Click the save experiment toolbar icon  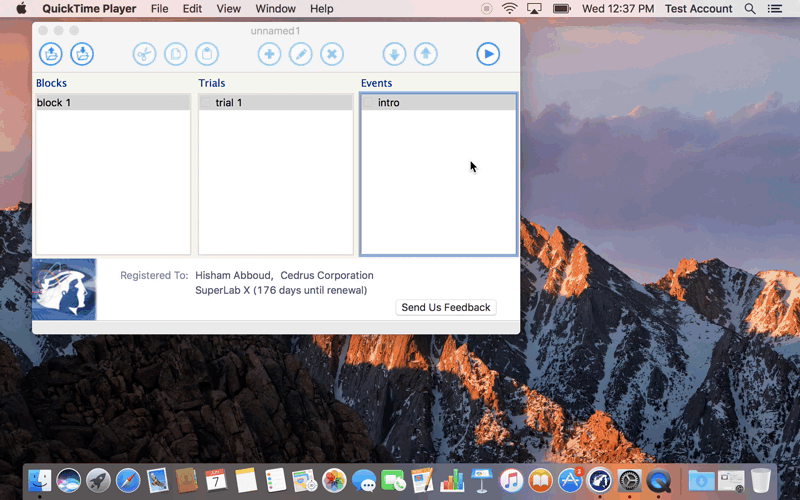tap(82, 54)
